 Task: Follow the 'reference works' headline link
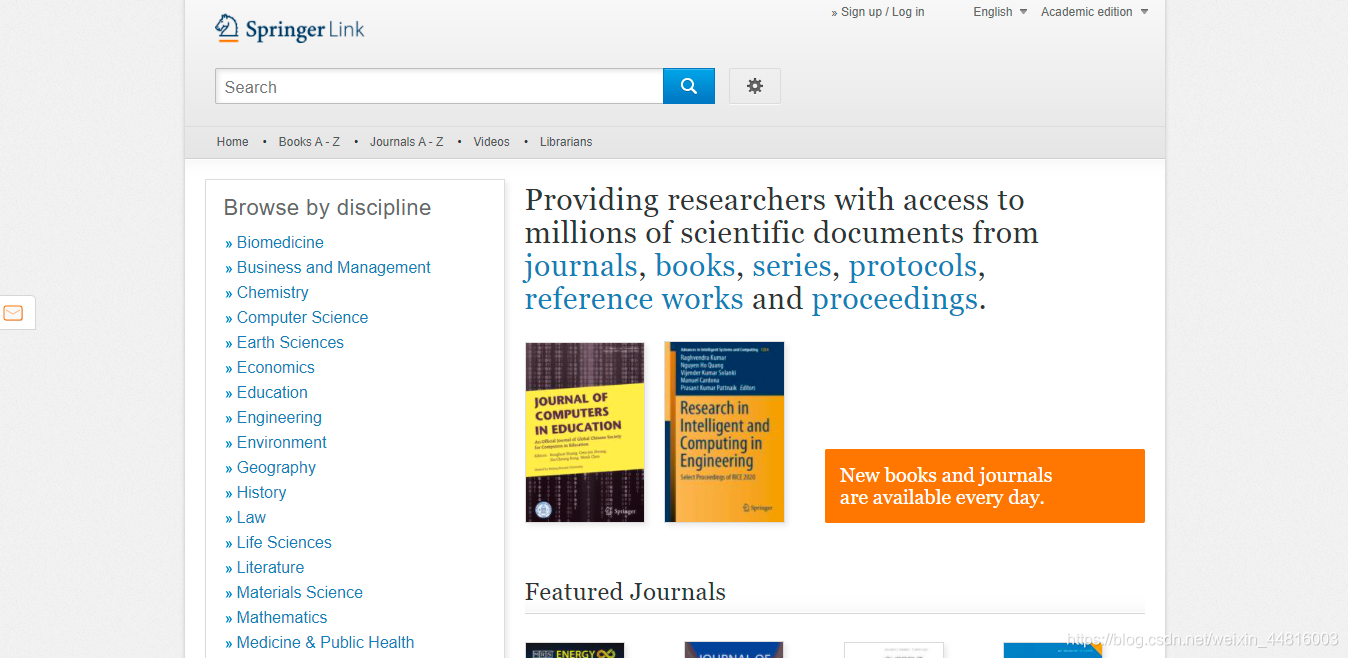coord(634,299)
